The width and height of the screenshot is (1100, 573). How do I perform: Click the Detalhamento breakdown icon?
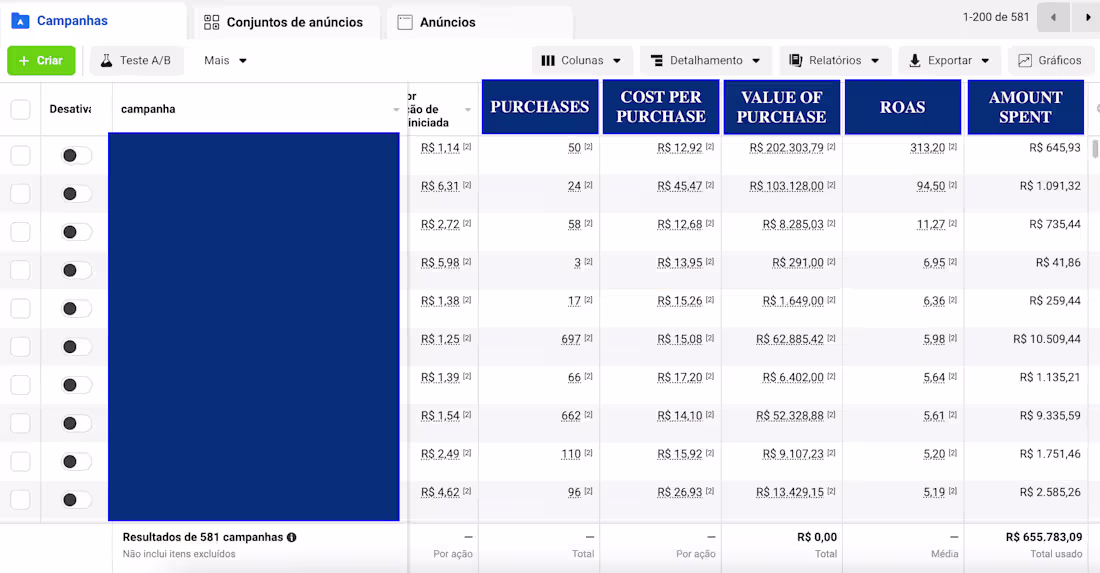click(x=657, y=61)
